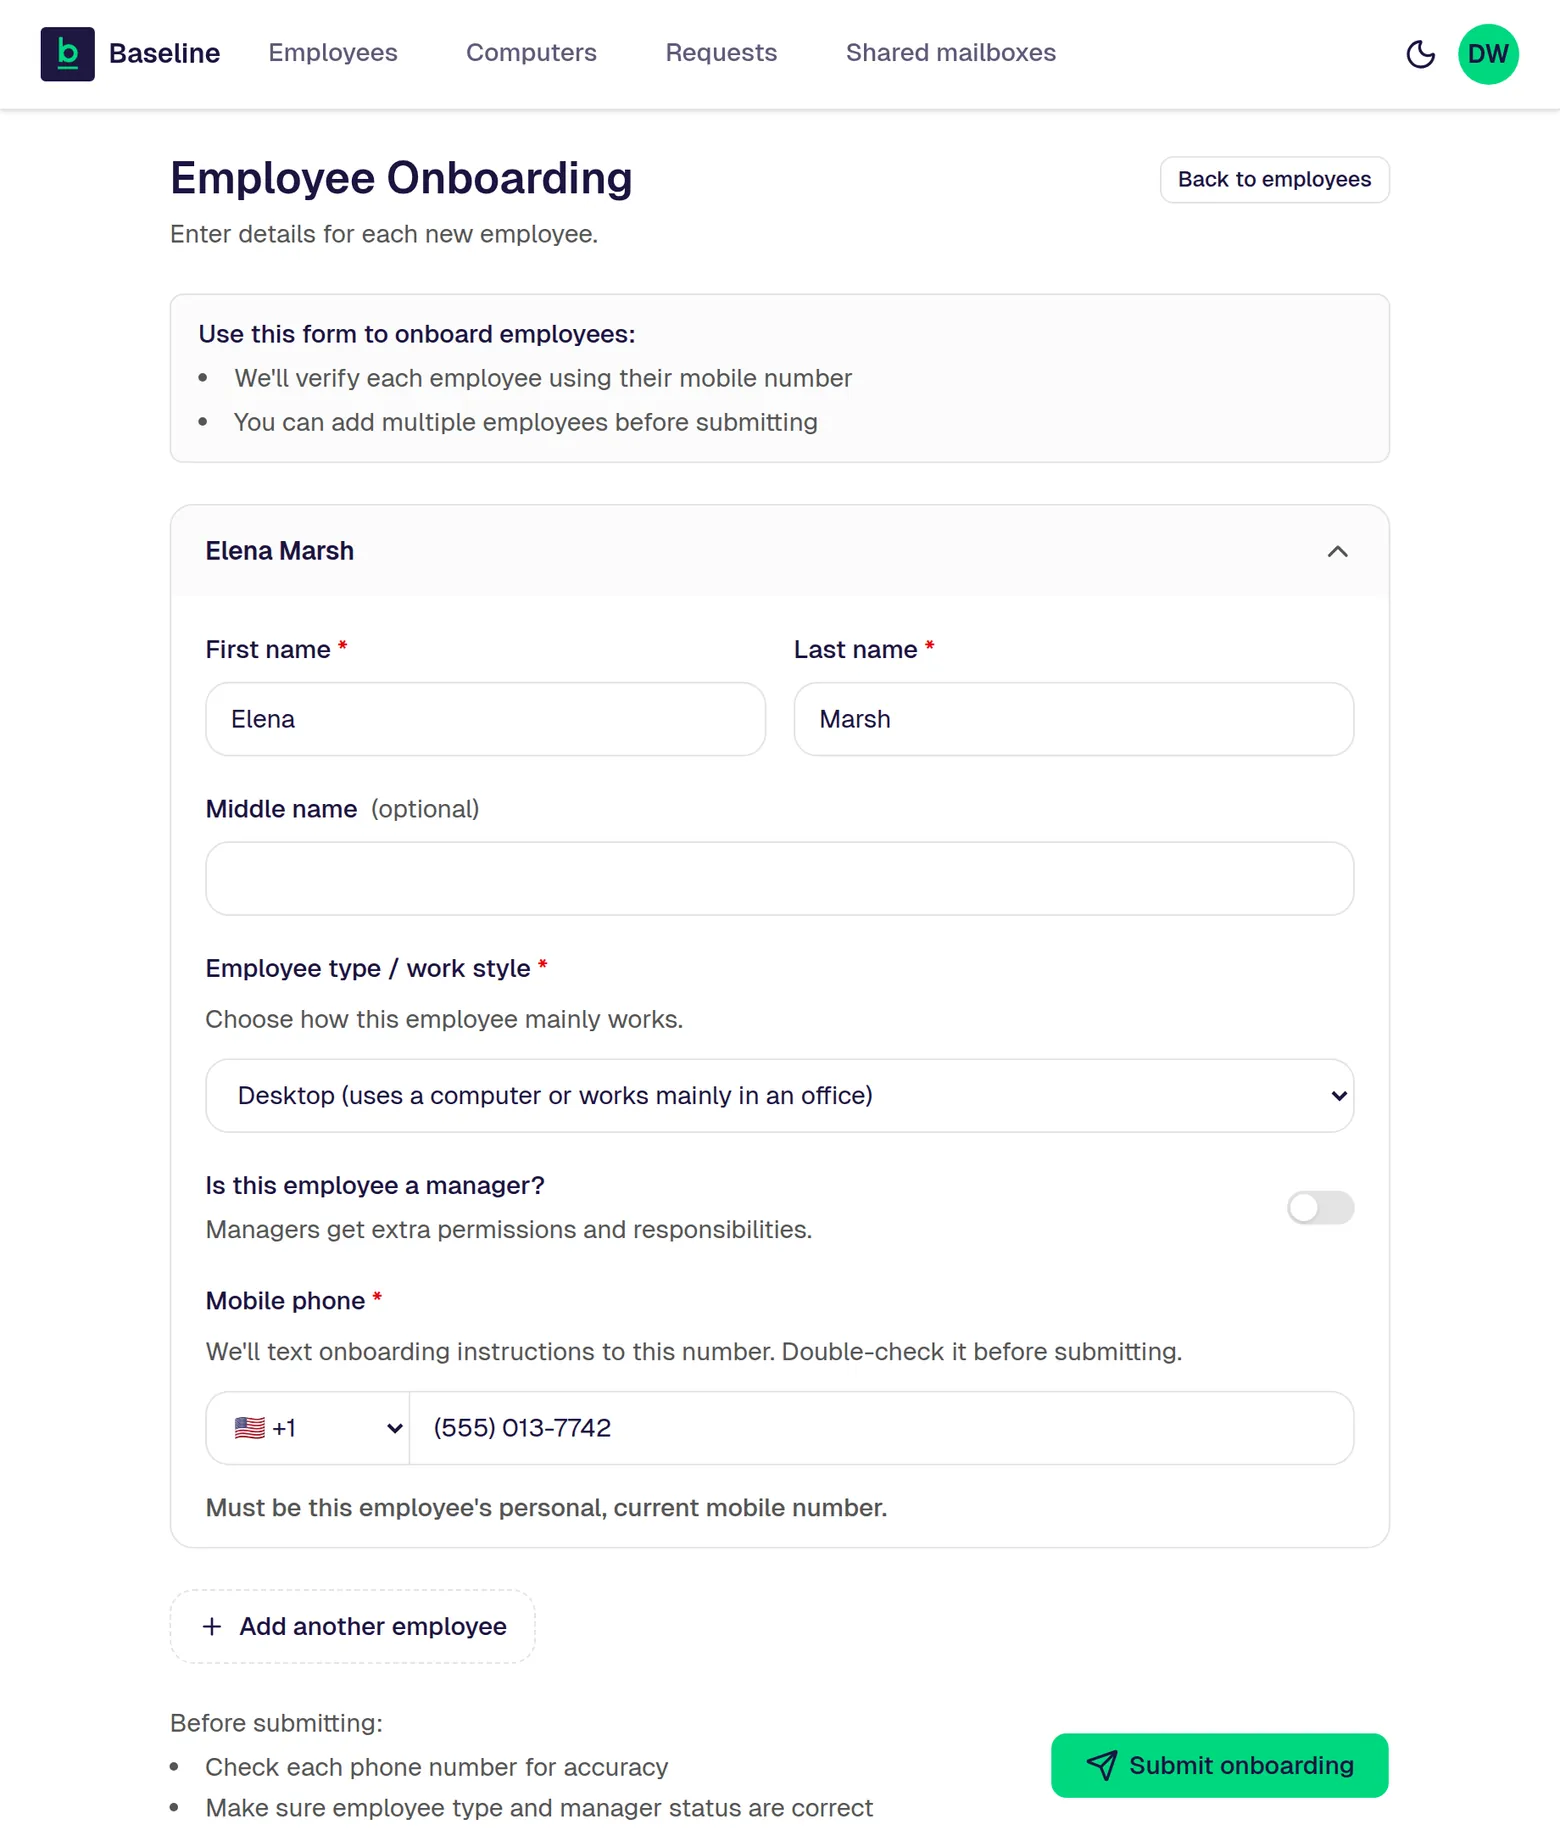Open Shared mailboxes nav item
Screen dimensions: 1560x1847
(x=951, y=53)
